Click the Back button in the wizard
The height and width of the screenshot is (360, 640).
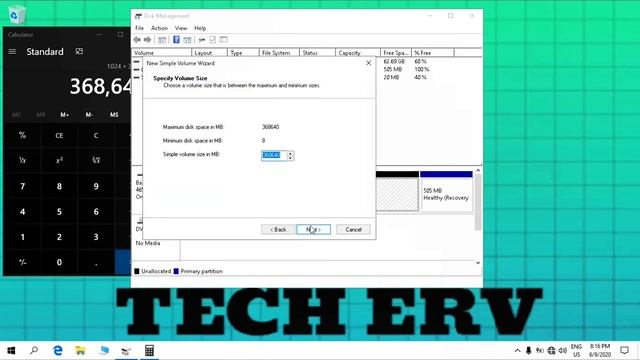click(278, 229)
